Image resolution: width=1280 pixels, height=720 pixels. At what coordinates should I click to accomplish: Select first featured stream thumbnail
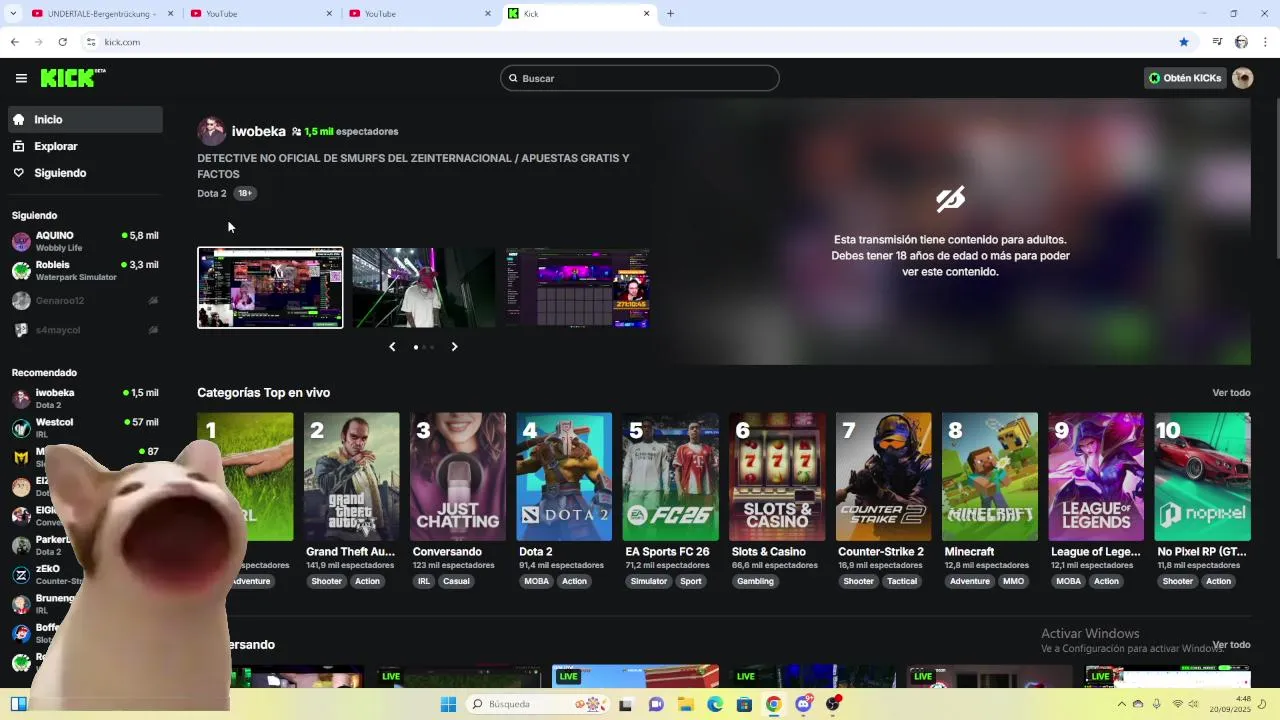(x=270, y=288)
